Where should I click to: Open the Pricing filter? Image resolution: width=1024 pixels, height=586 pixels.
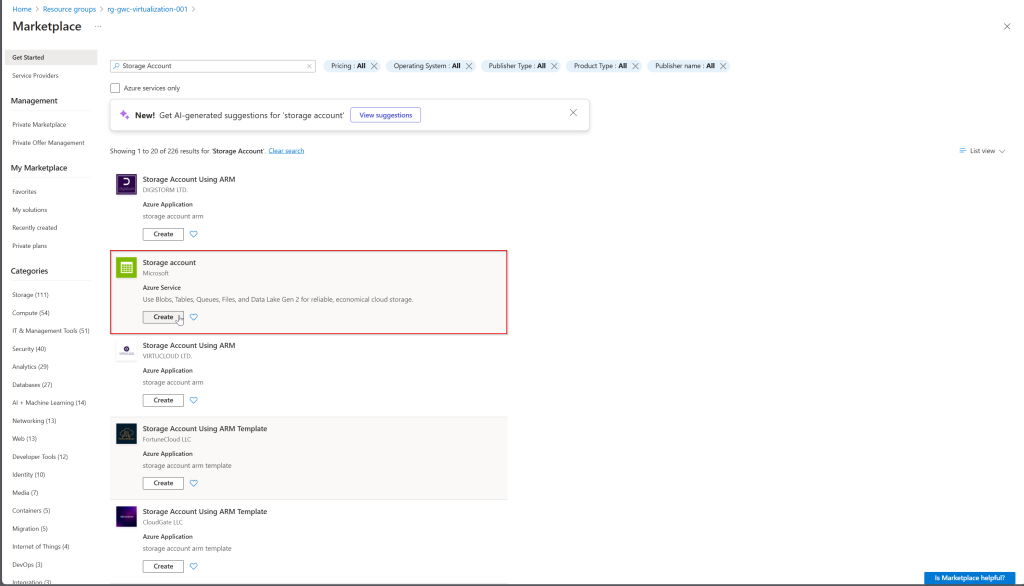[x=348, y=66]
